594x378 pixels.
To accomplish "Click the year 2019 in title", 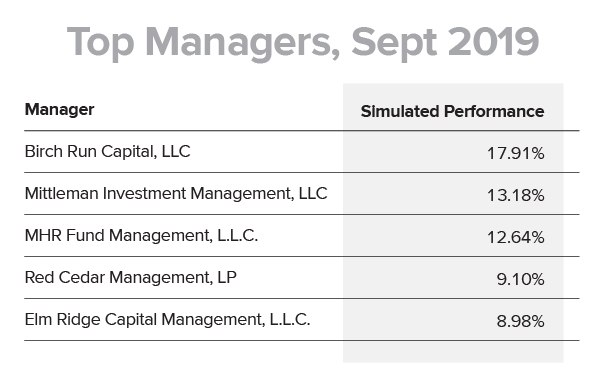I will (x=494, y=42).
